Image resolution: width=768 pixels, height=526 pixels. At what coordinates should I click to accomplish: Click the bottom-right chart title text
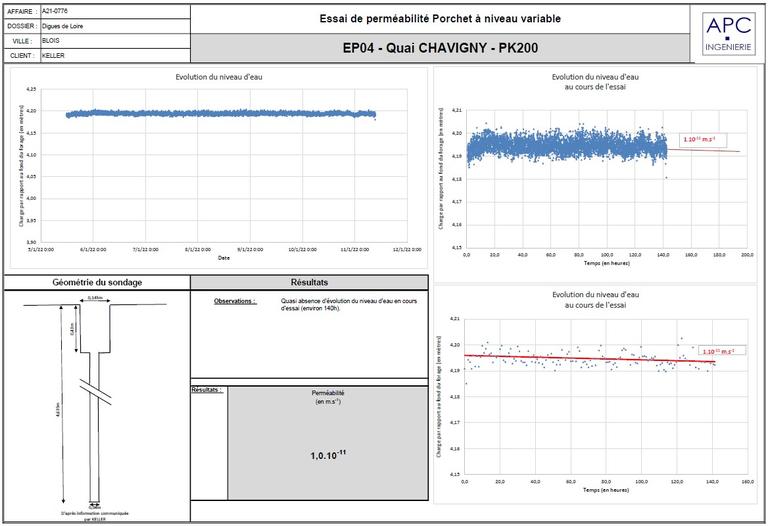595,300
